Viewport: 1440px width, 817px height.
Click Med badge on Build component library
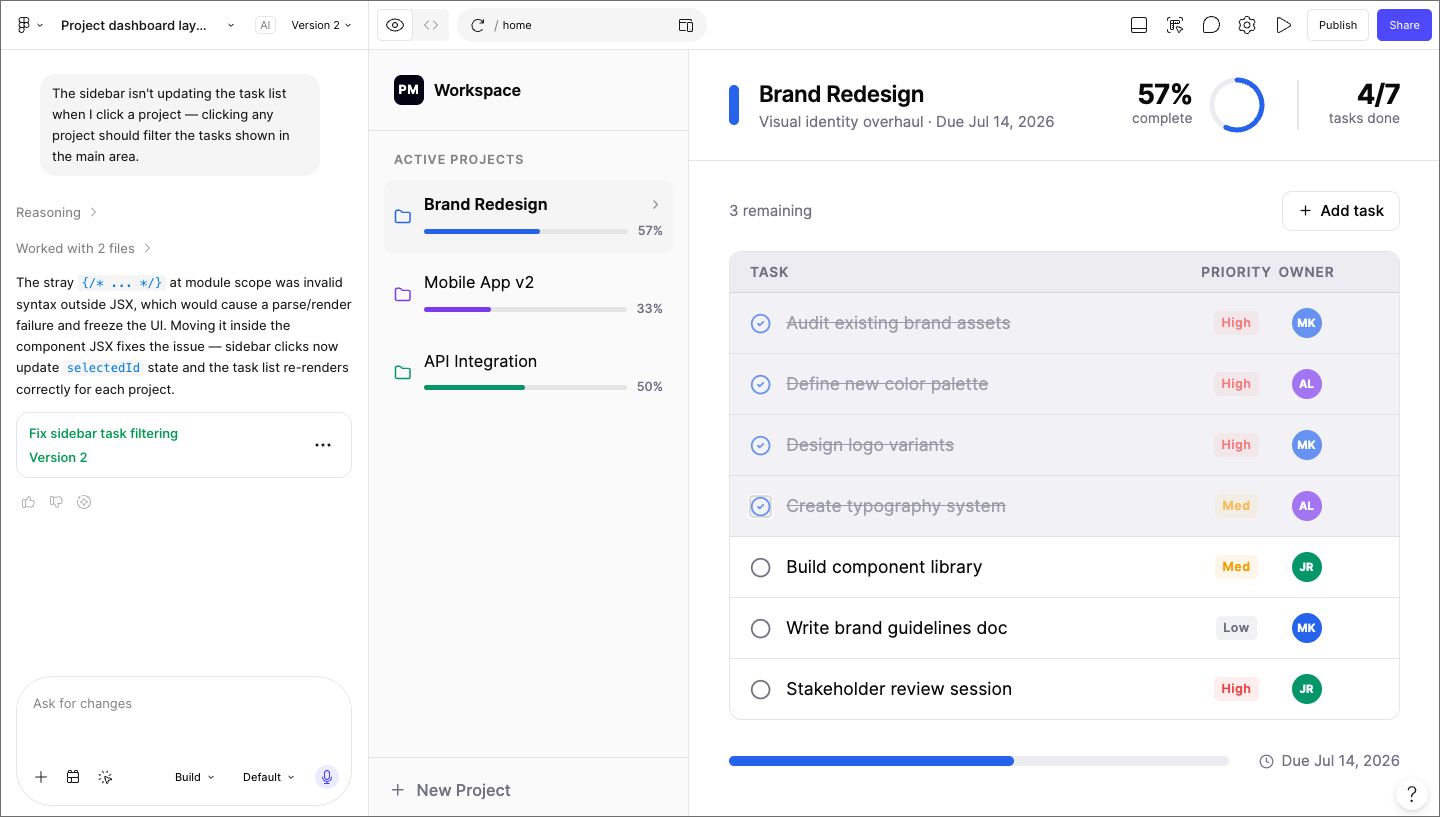click(x=1236, y=567)
